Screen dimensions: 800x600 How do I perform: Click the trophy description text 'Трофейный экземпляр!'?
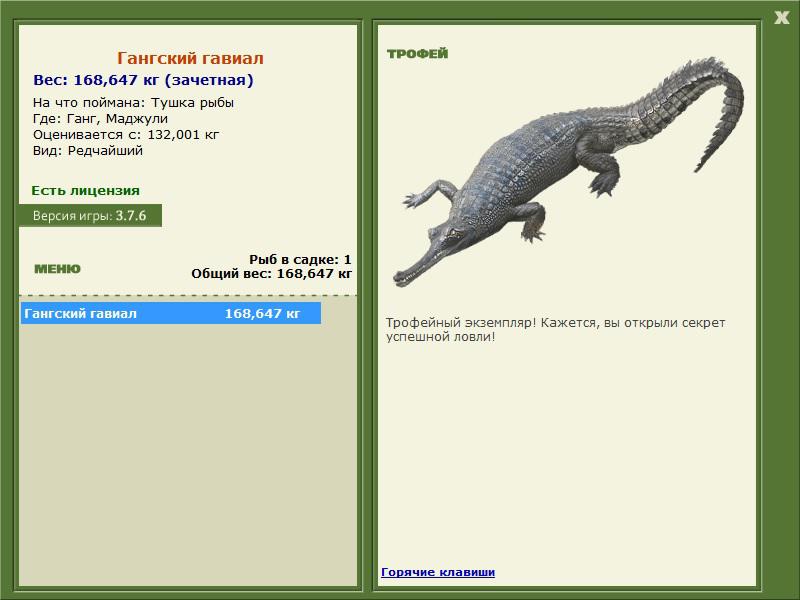[x=461, y=322]
